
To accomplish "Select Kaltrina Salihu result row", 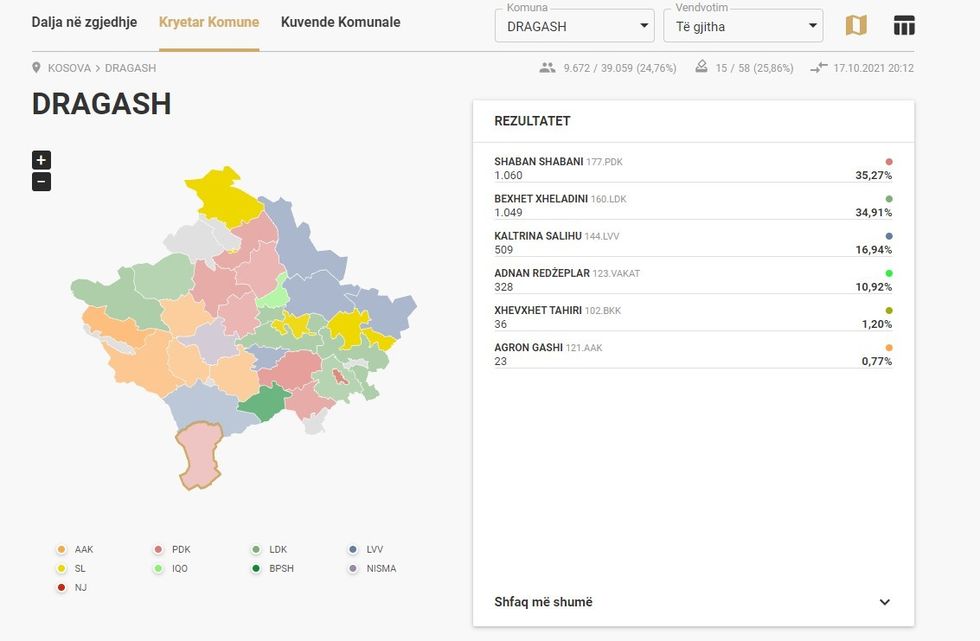I will coord(692,243).
